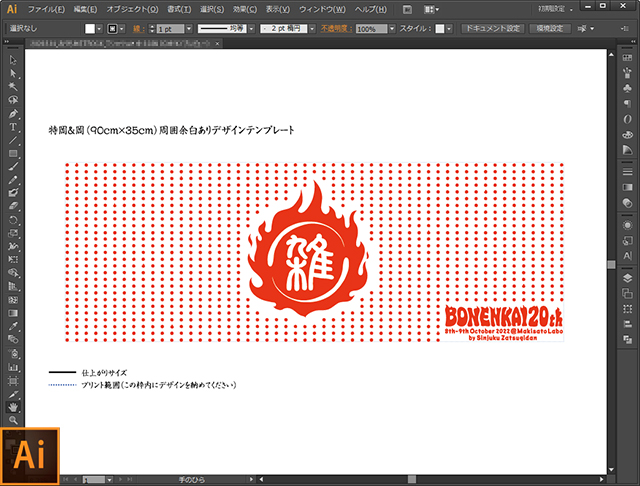Select the Symbol Sprayer tool
The height and width of the screenshot is (486, 640).
(x=13, y=353)
